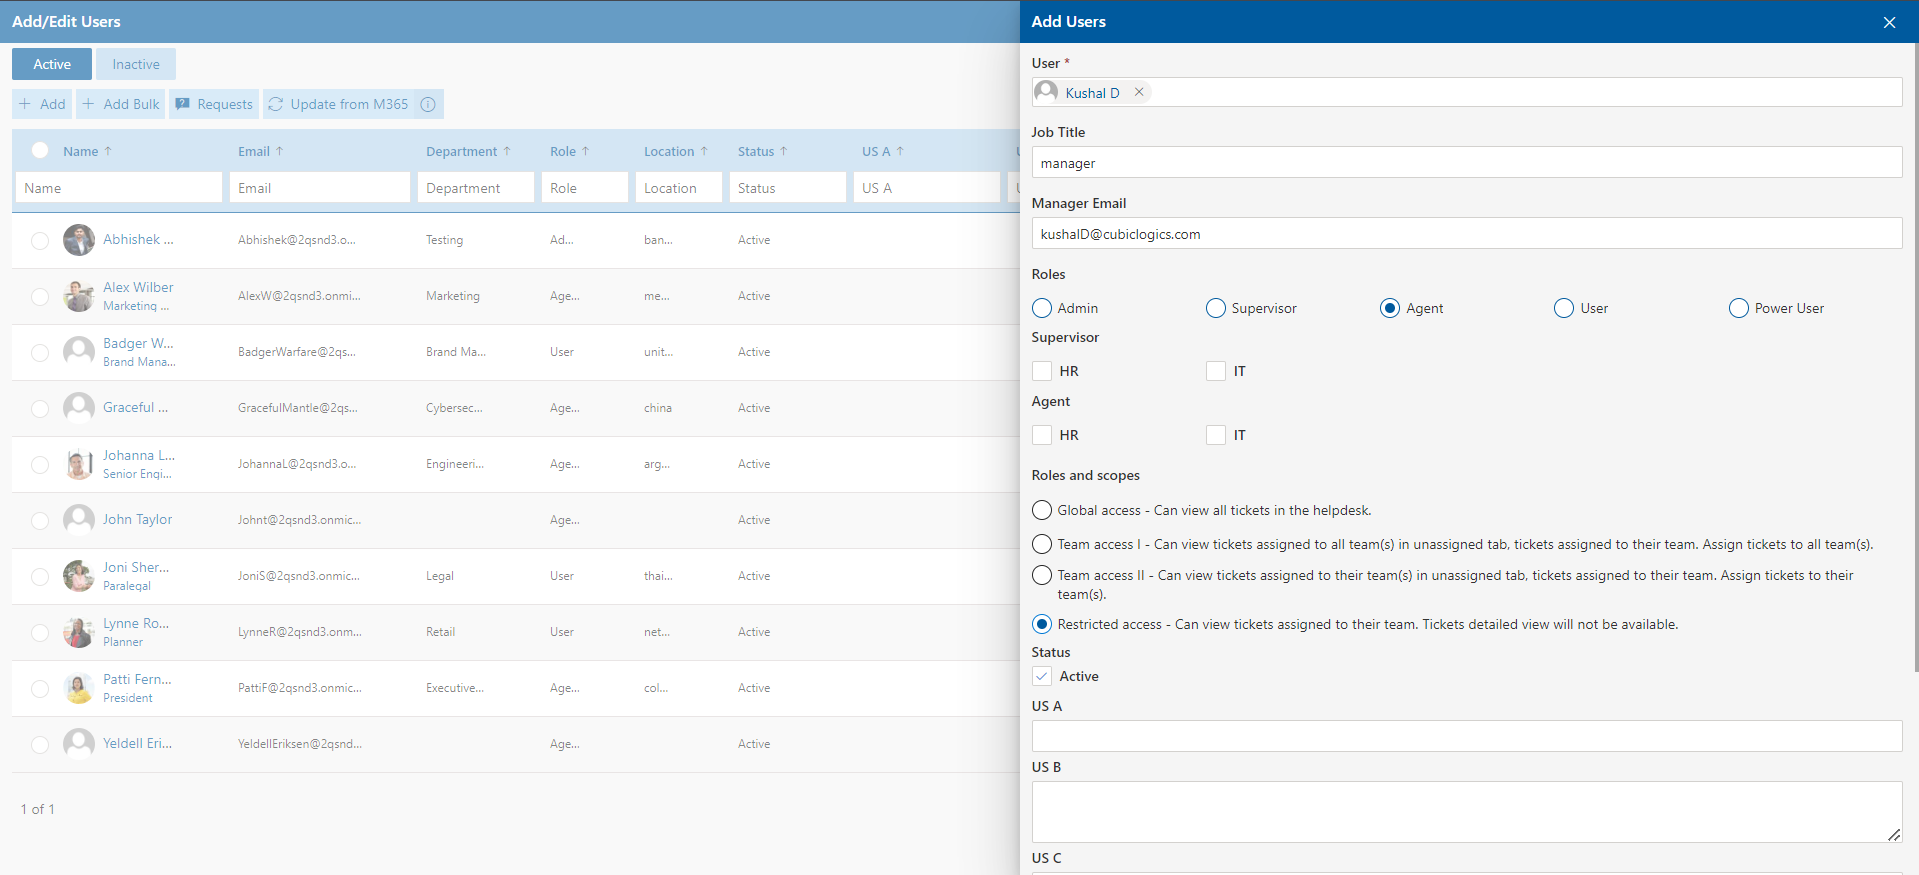Remove Kushal D from User field
The image size is (1919, 875).
[1138, 92]
